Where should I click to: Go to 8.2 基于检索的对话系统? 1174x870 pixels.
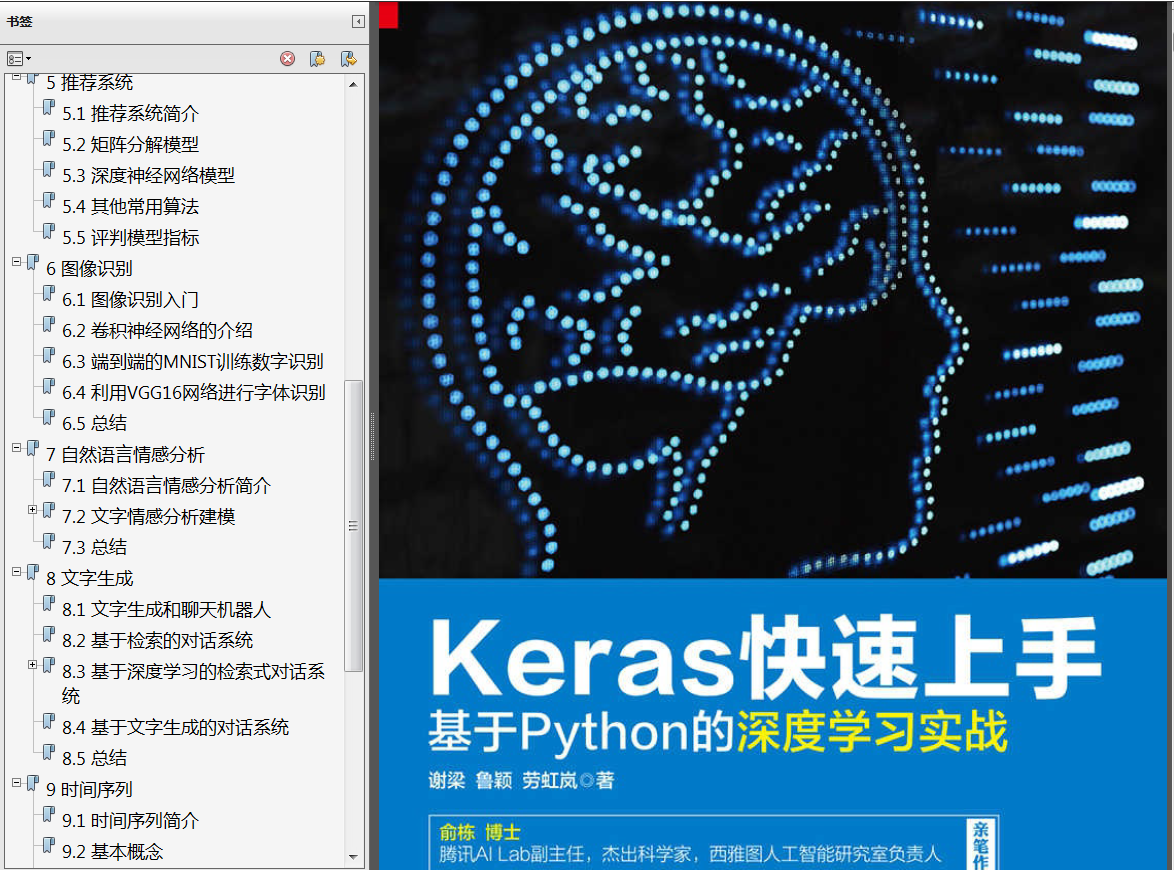pyautogui.click(x=157, y=641)
